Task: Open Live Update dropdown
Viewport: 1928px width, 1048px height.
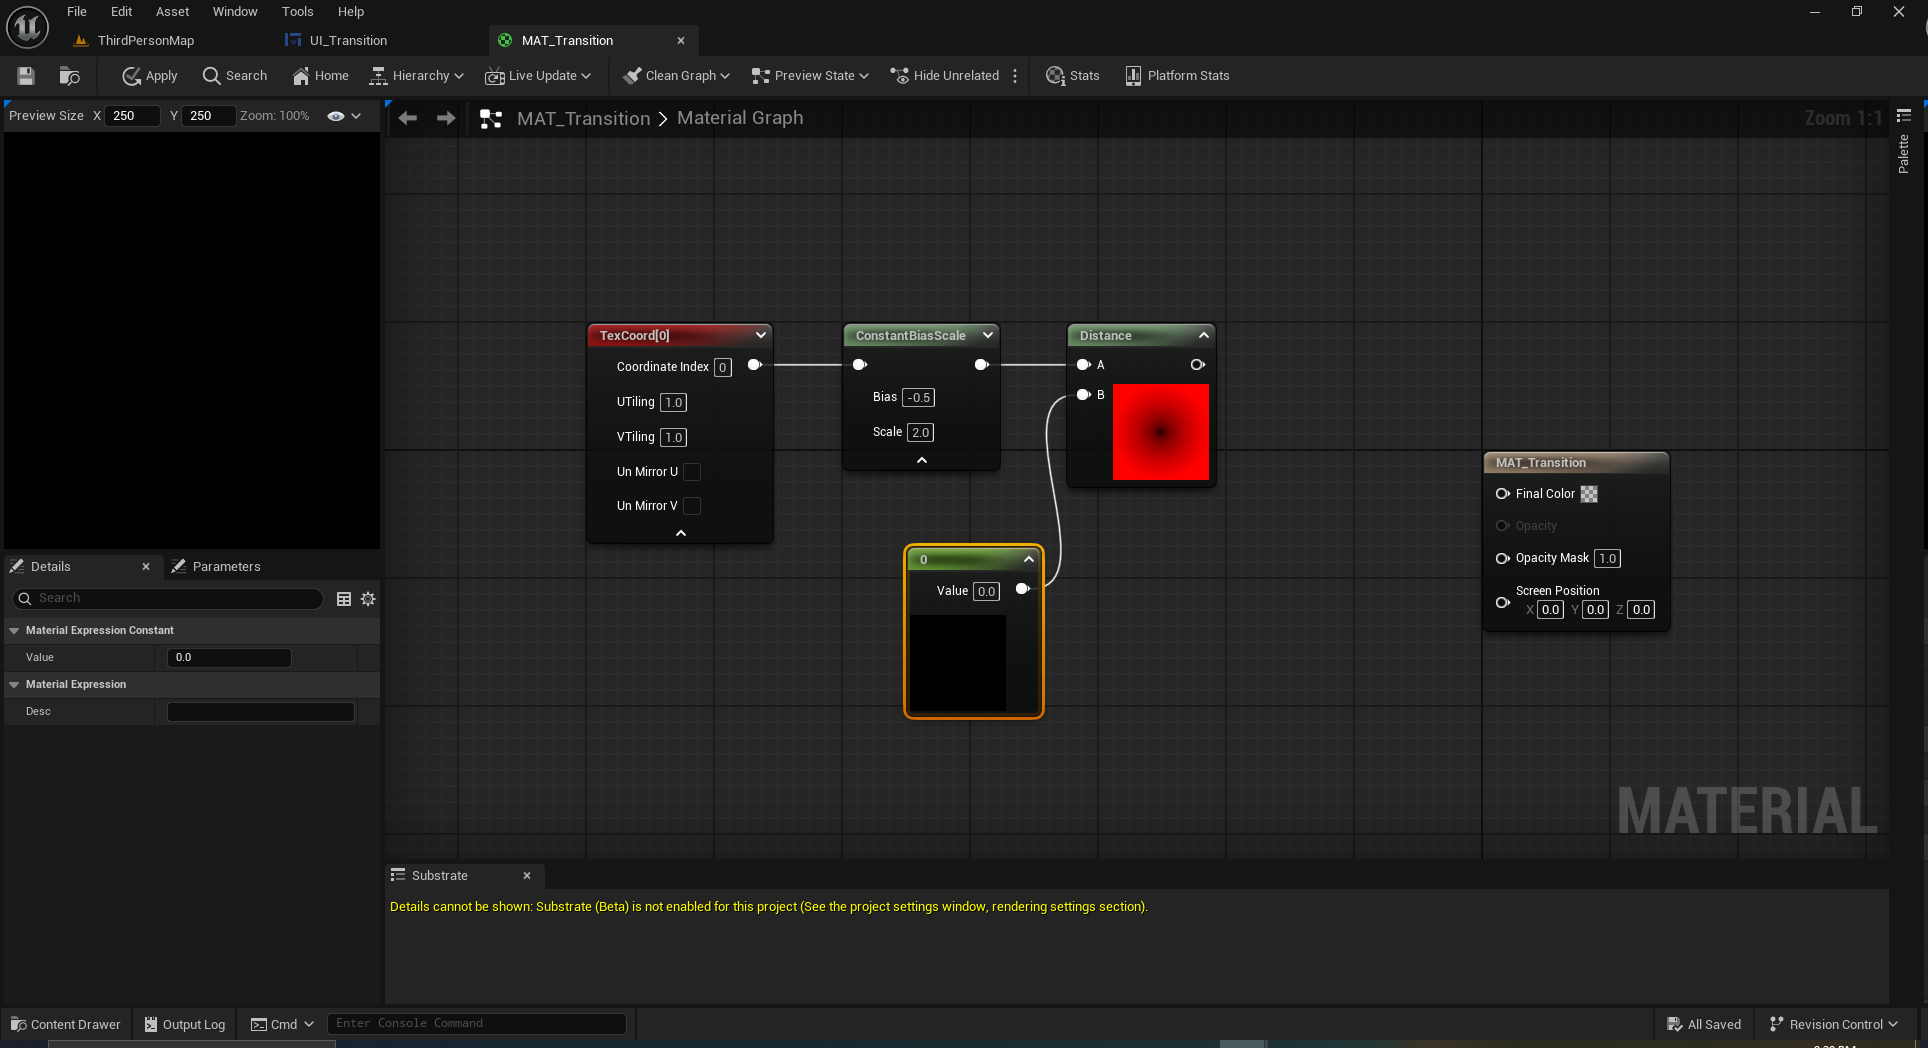Action: point(538,76)
